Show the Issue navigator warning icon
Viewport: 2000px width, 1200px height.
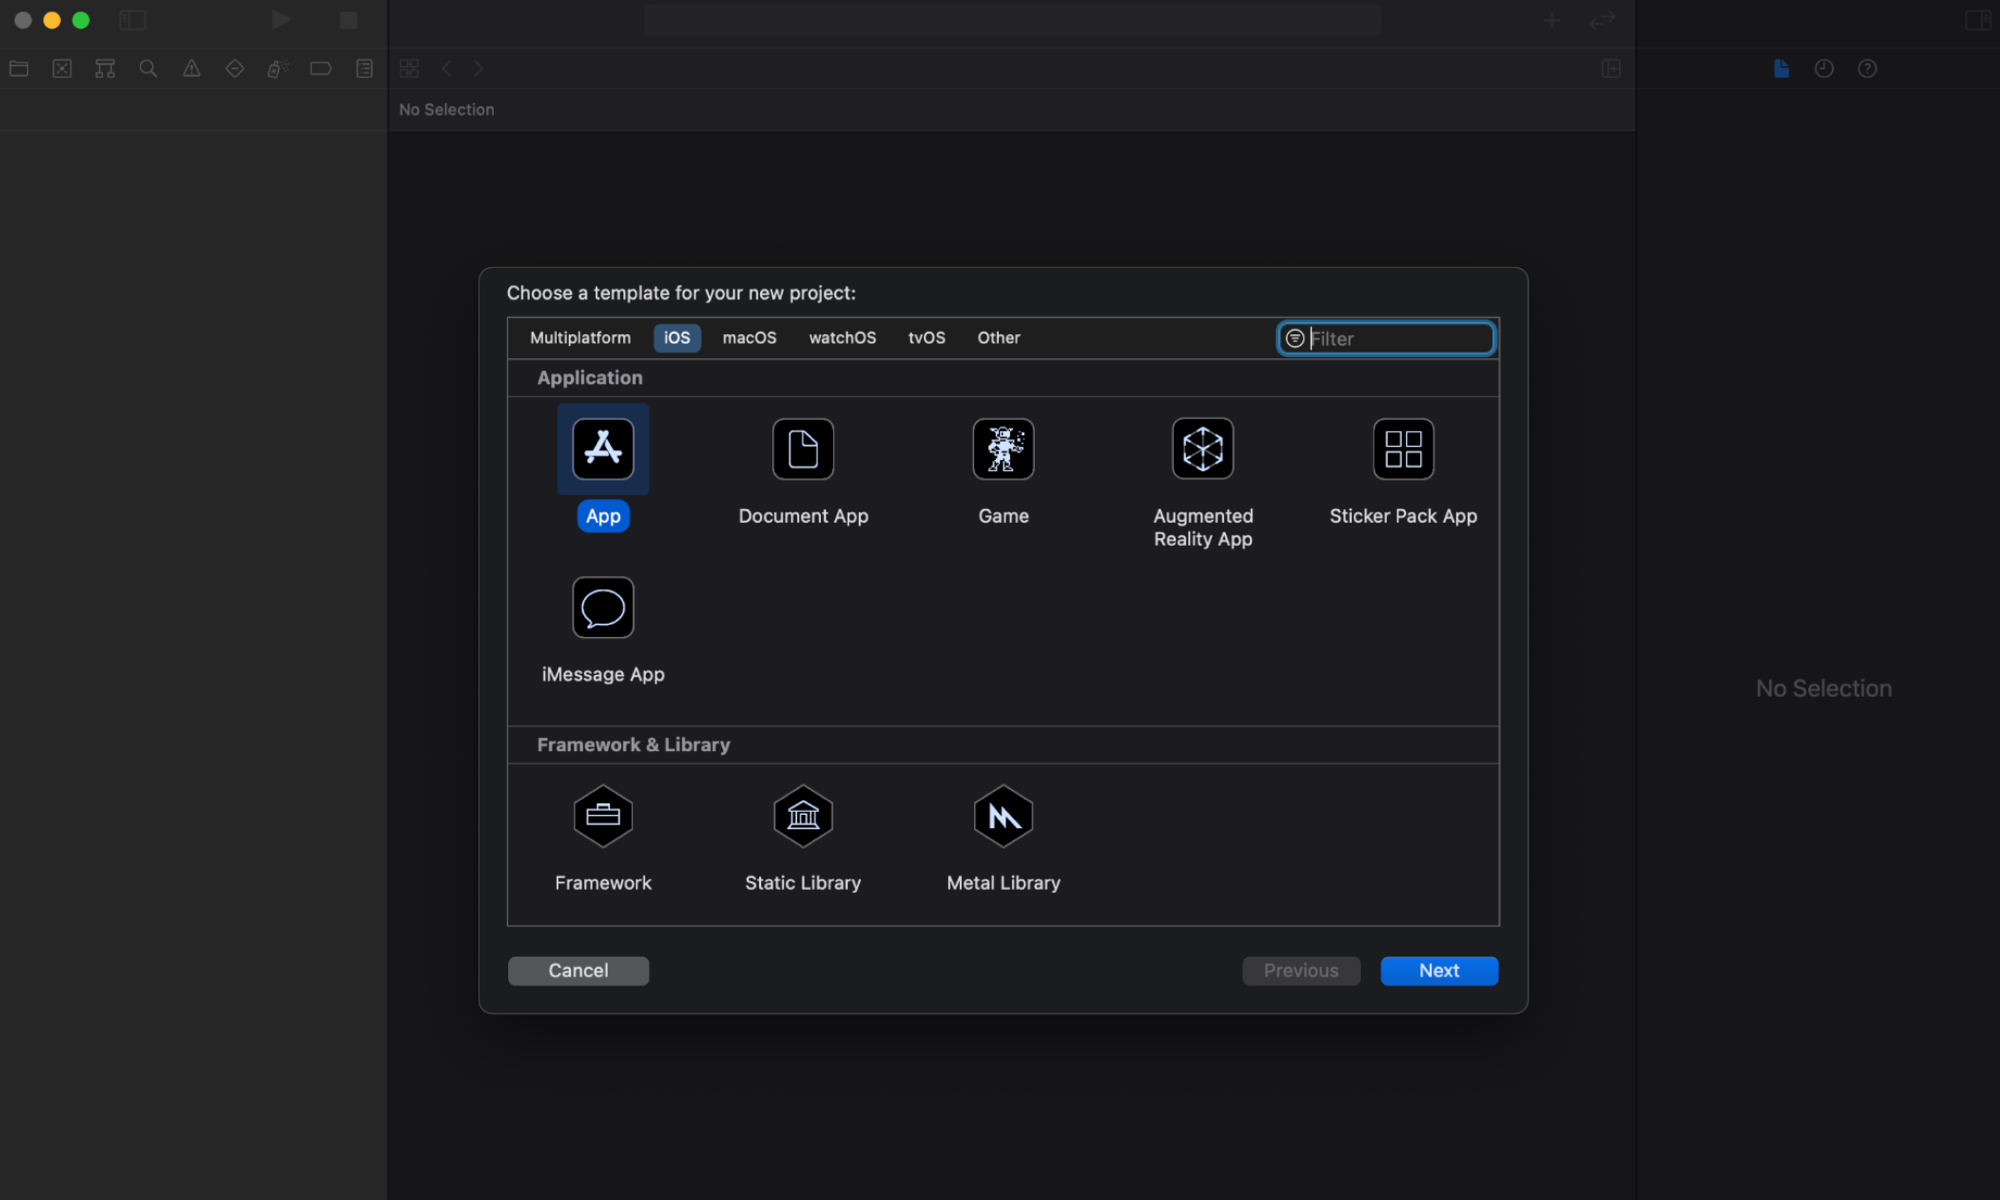(191, 69)
